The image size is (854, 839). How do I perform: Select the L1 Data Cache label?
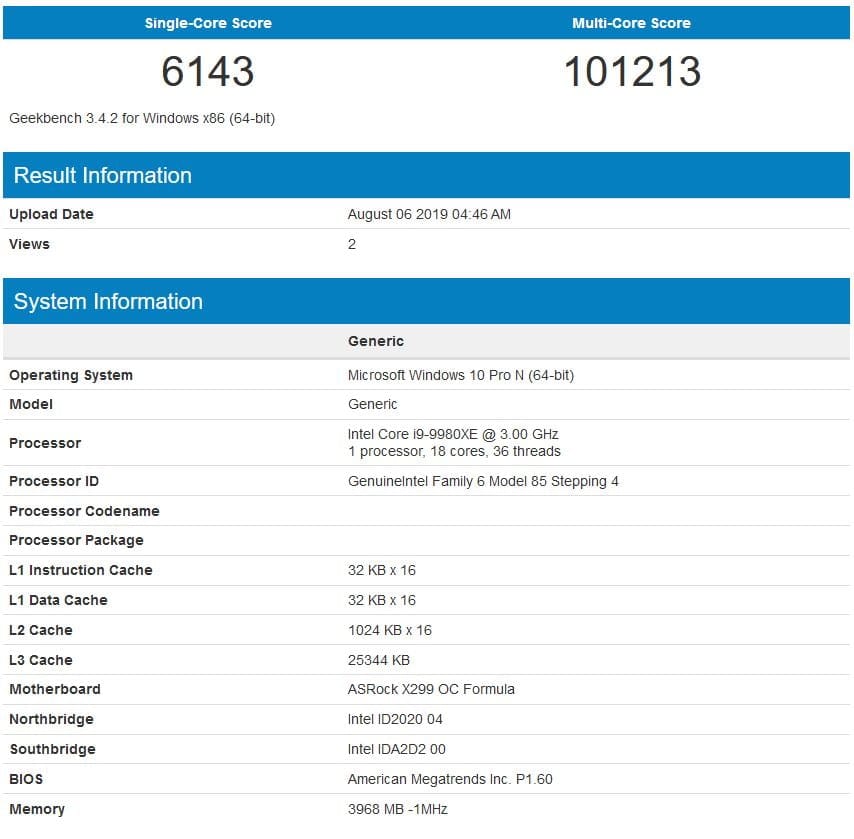pos(58,600)
